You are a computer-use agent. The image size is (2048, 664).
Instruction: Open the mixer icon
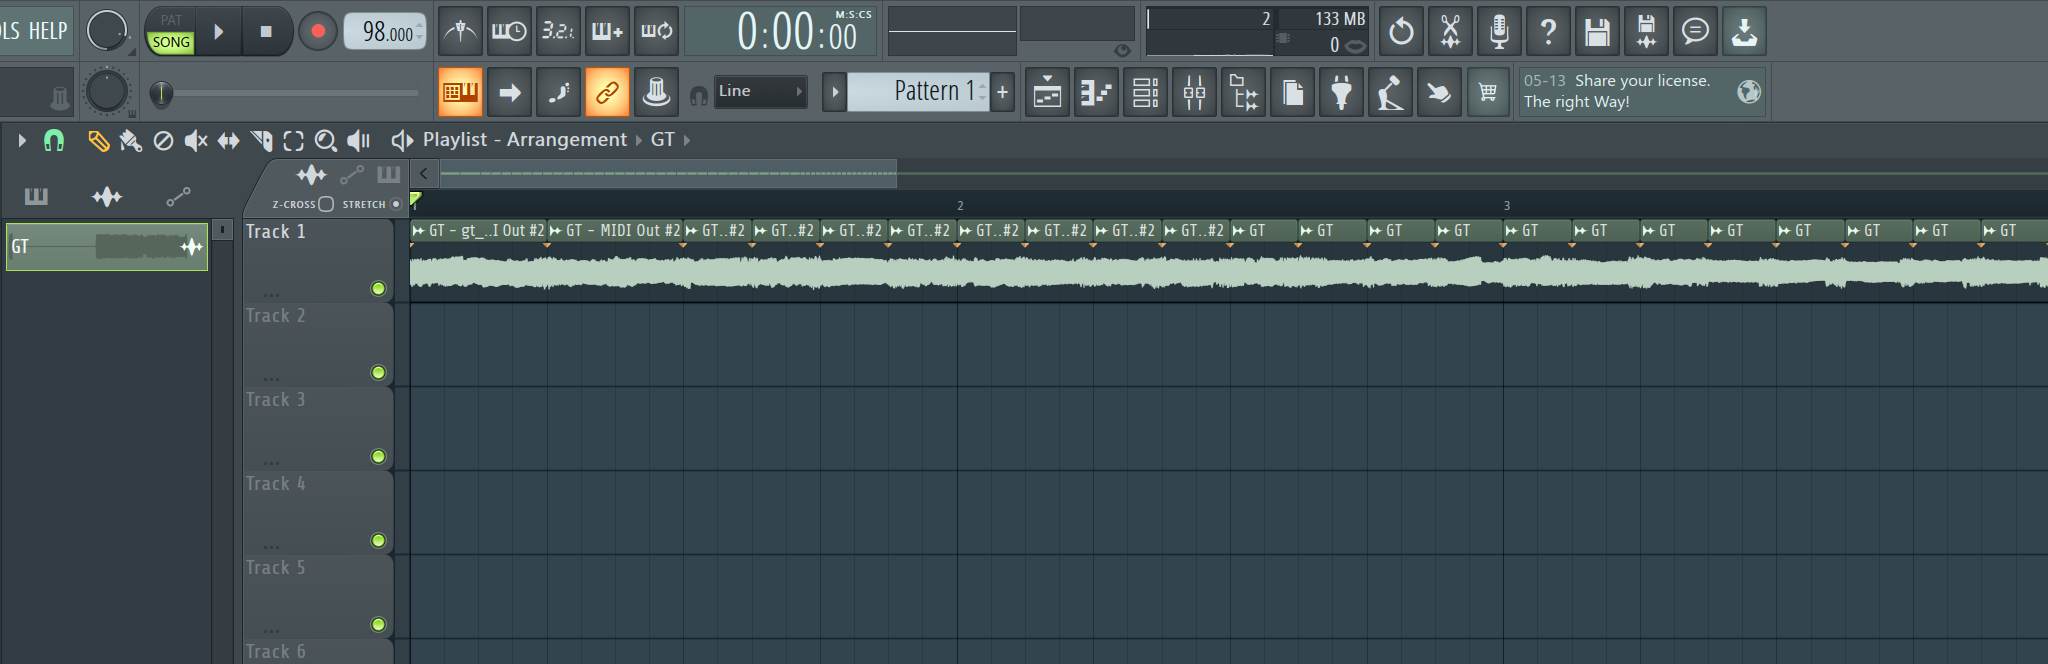1194,93
